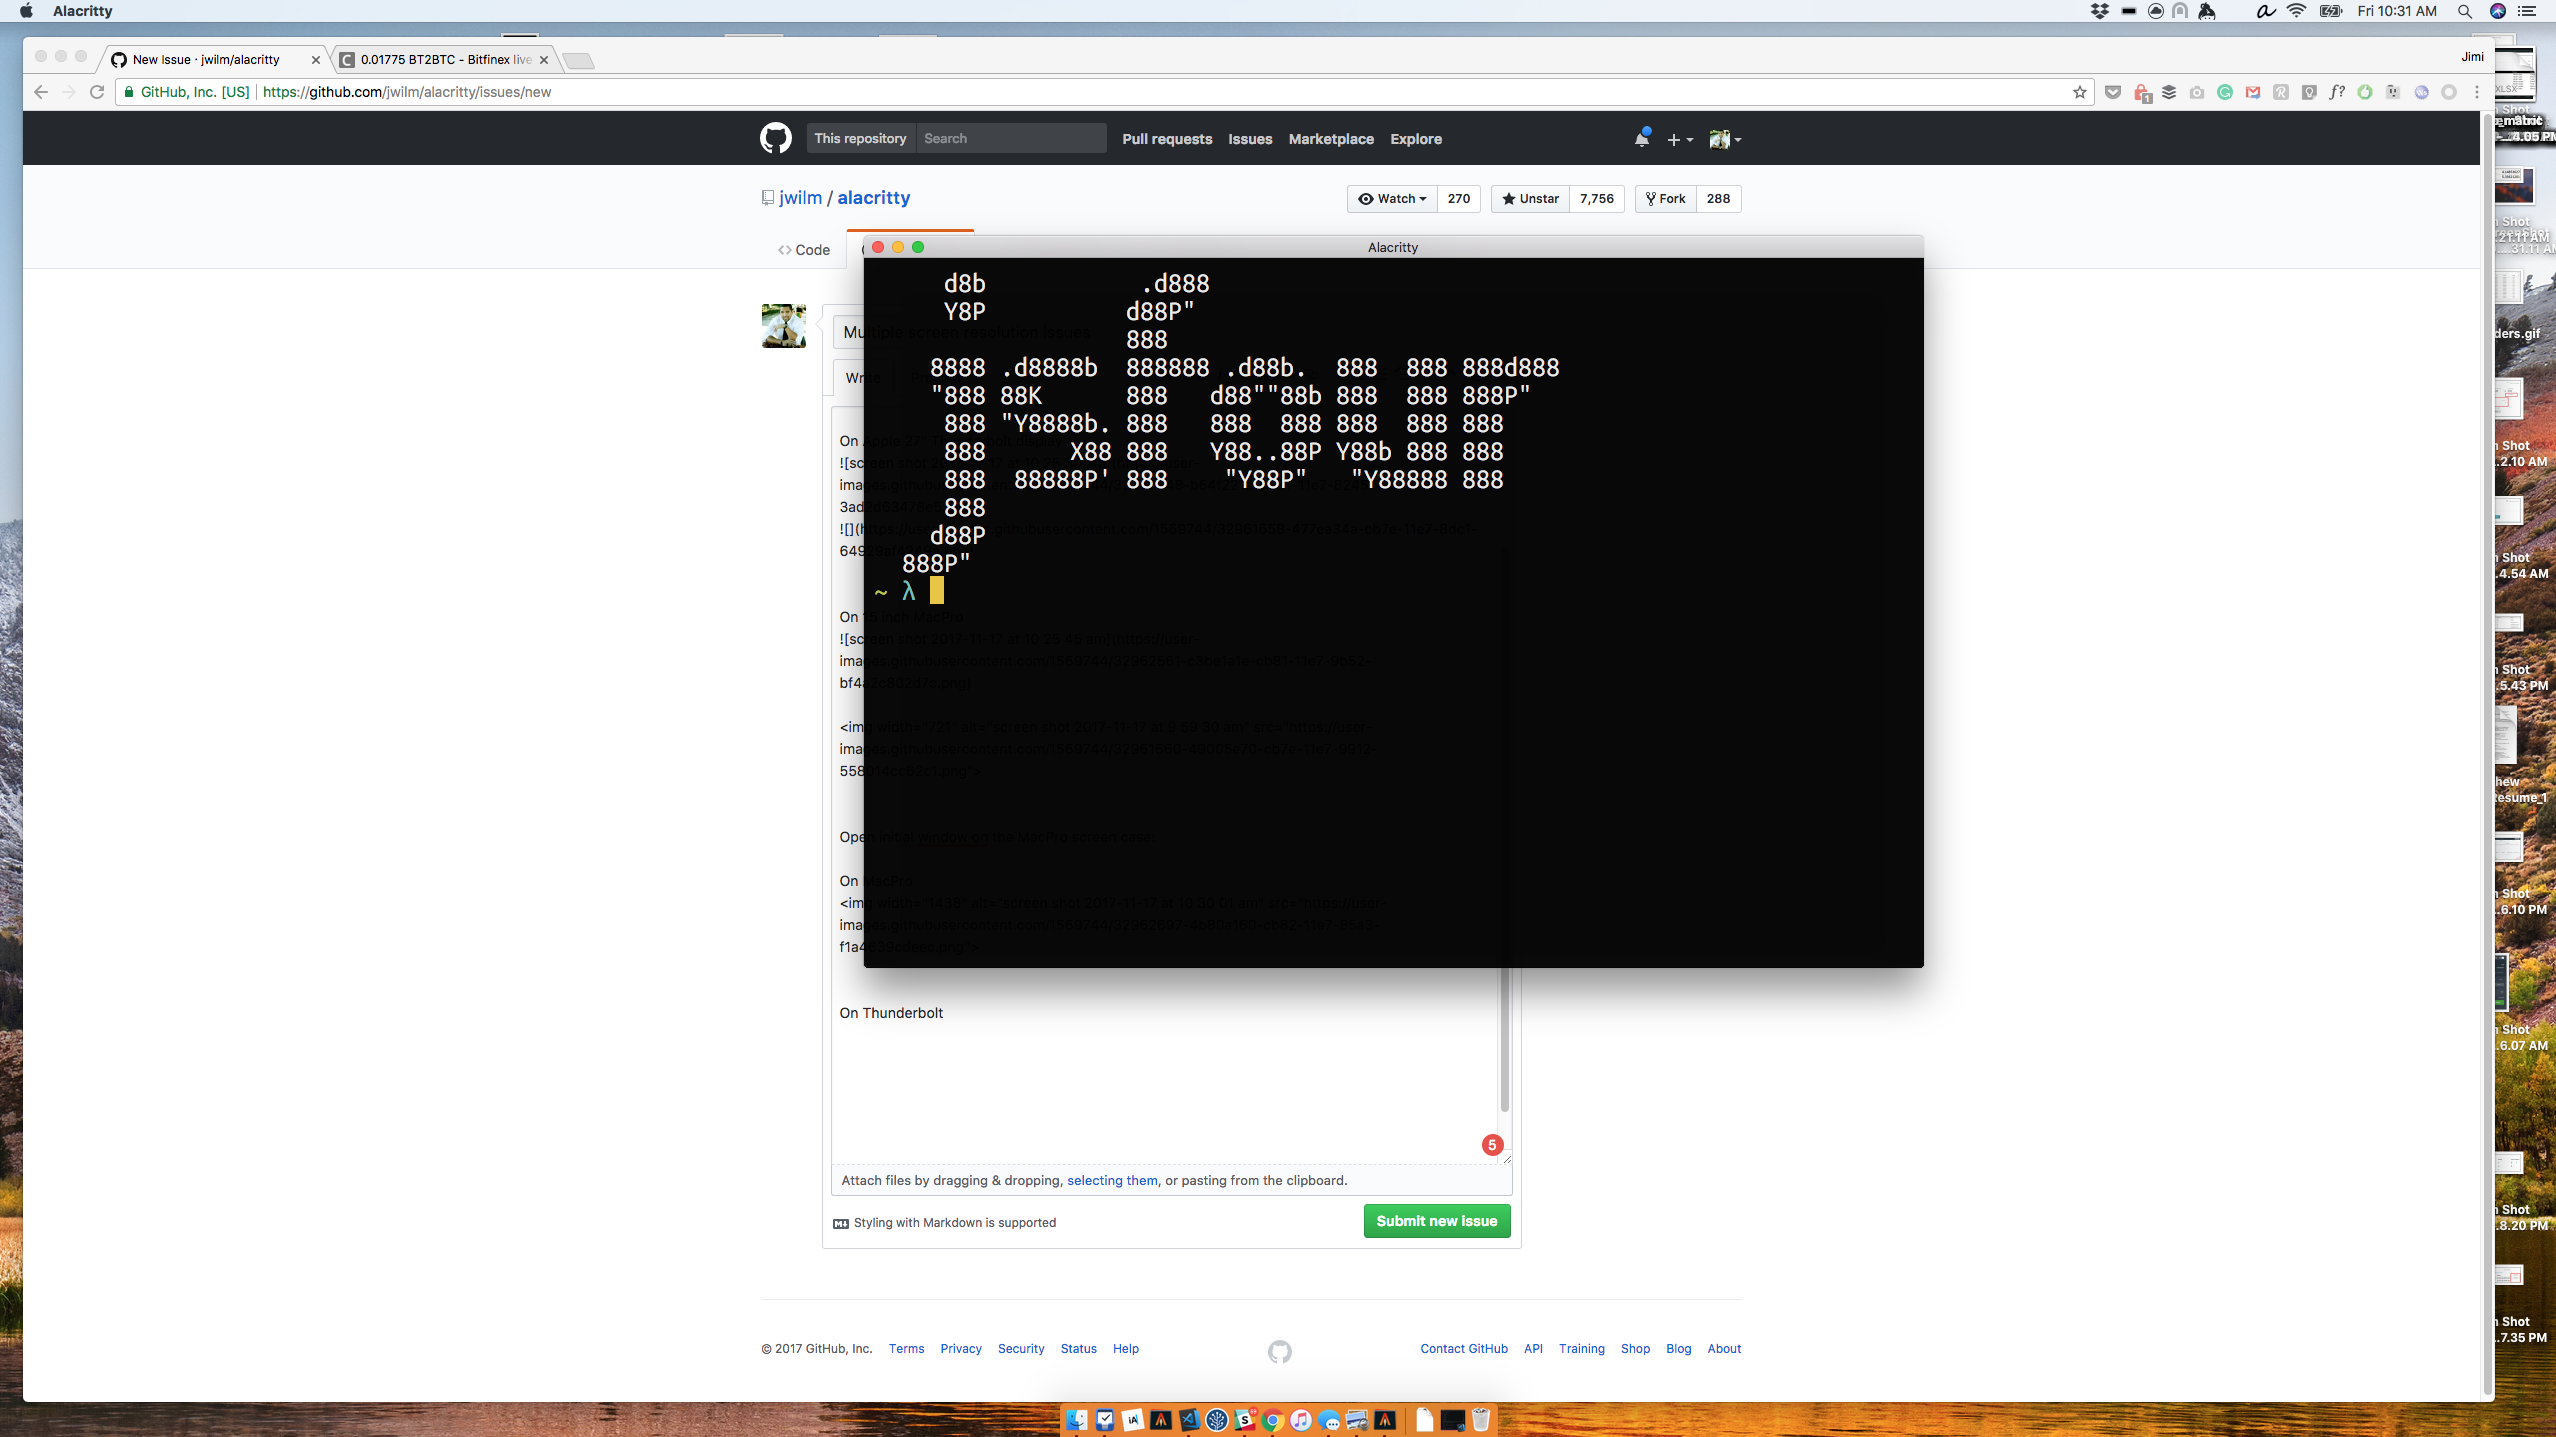
Task: Launch Slack from the dock
Action: pos(1244,1419)
